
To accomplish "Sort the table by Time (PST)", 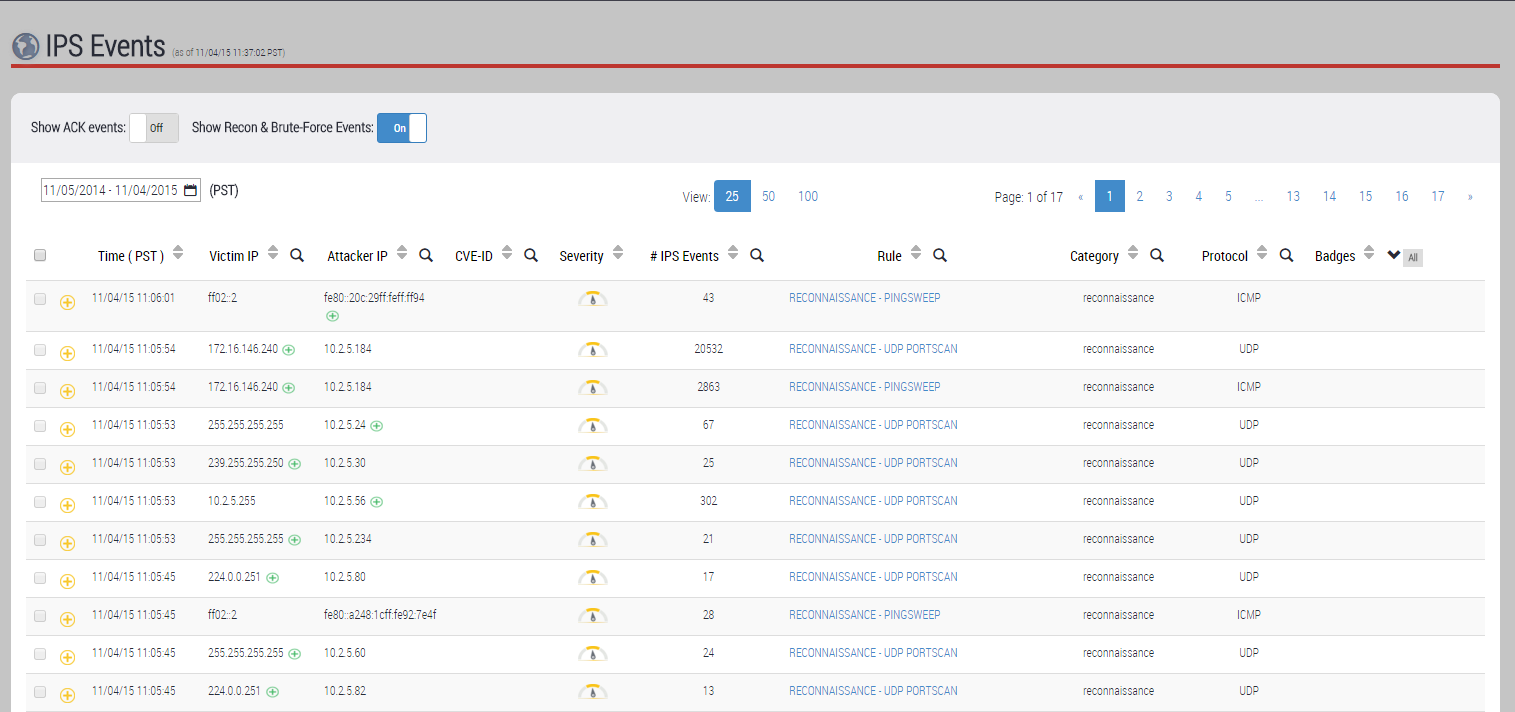I will click(x=178, y=254).
